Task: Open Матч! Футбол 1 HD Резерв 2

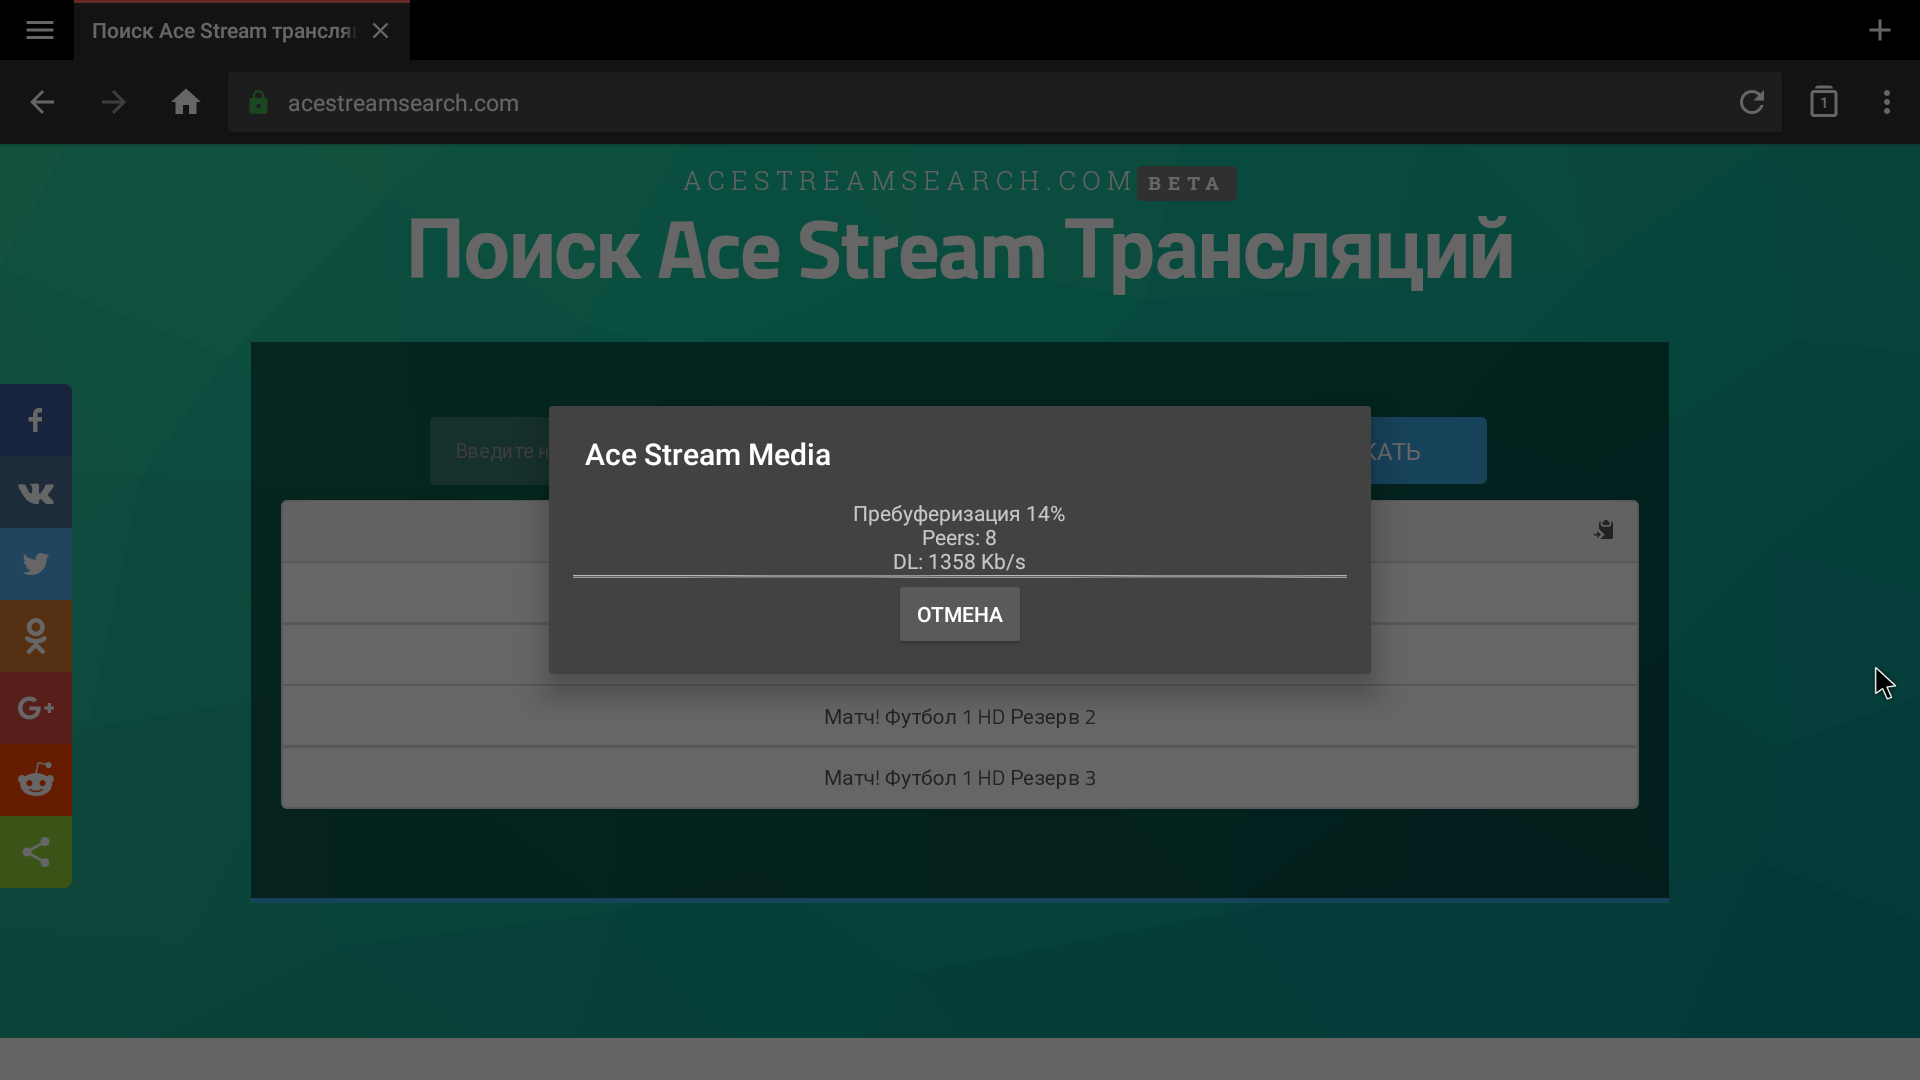Action: (x=960, y=717)
